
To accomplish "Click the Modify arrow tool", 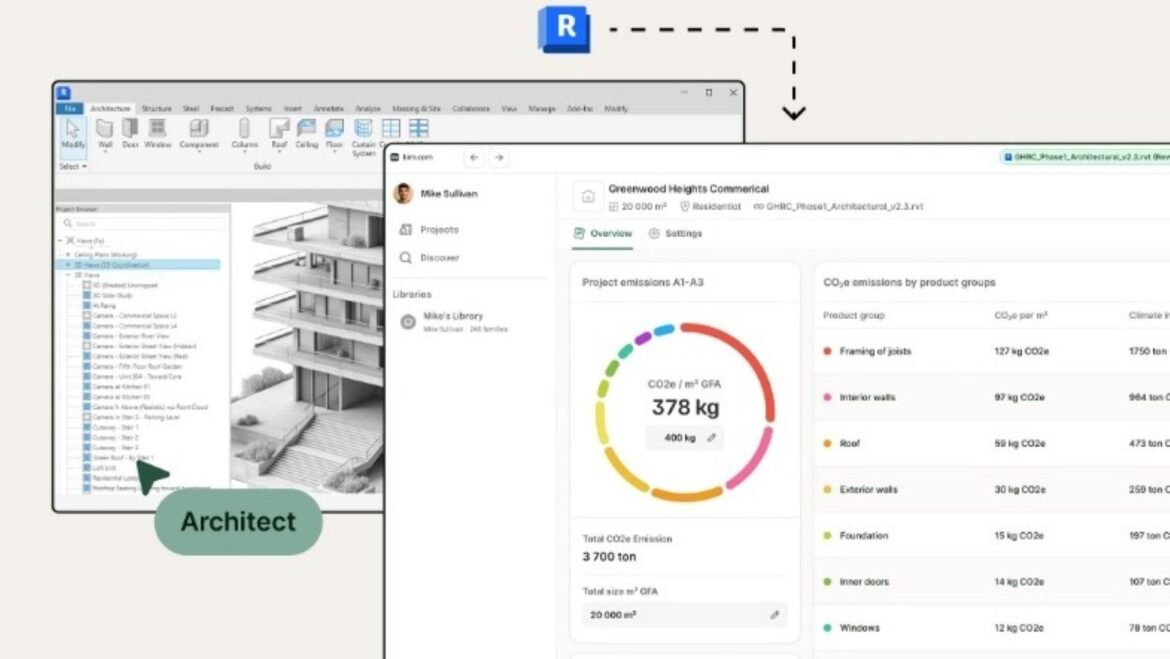I will point(74,129).
